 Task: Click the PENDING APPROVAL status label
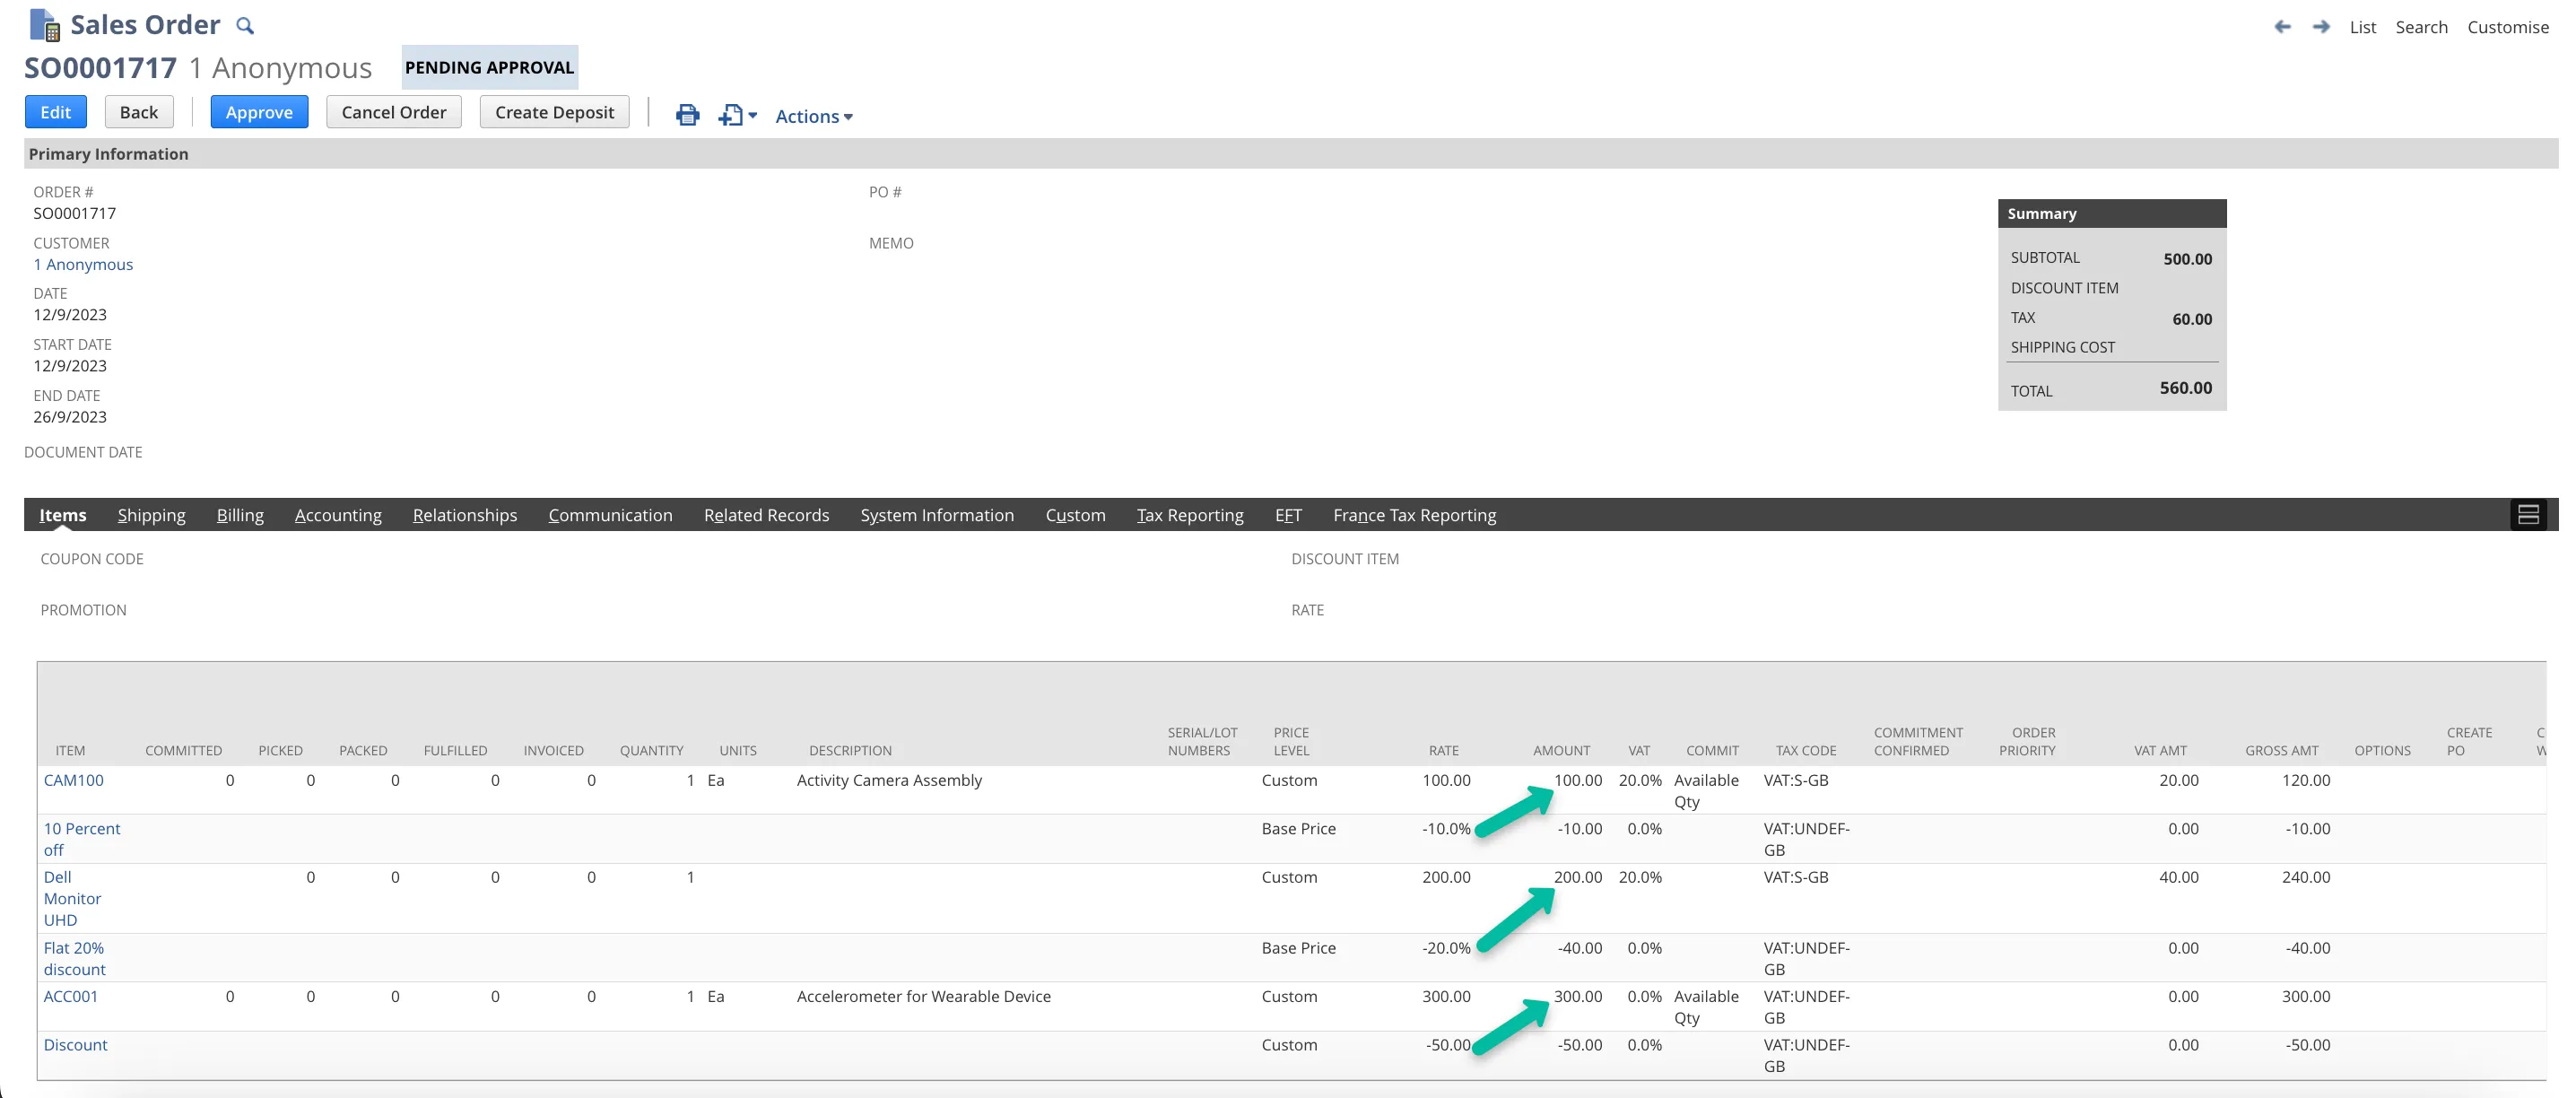pos(489,67)
